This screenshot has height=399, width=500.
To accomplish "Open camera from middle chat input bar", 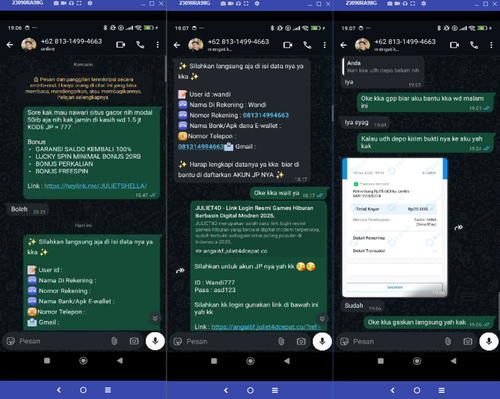I will [301, 341].
